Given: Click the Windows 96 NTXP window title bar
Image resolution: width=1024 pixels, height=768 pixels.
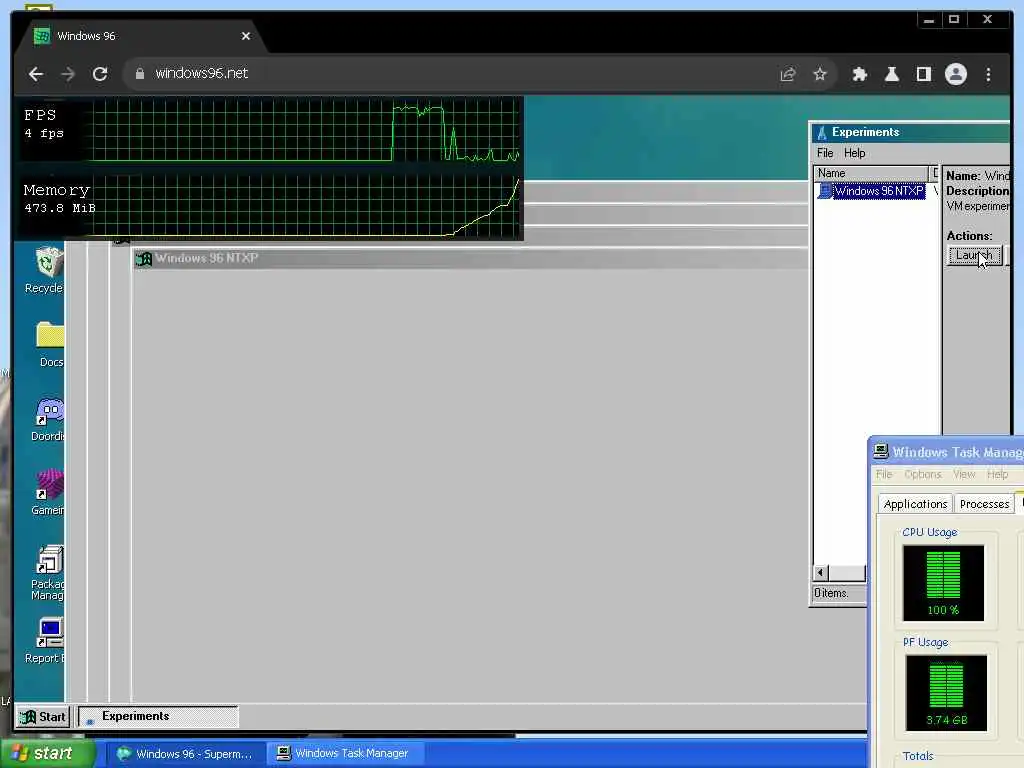Looking at the screenshot, I should click(470, 259).
